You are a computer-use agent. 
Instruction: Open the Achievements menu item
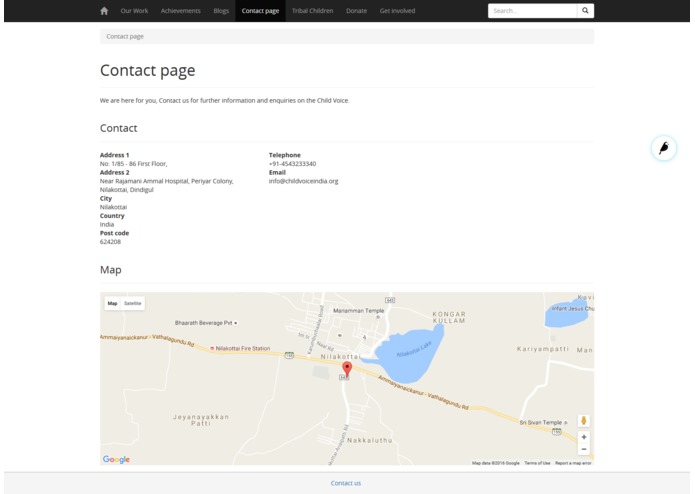180,11
